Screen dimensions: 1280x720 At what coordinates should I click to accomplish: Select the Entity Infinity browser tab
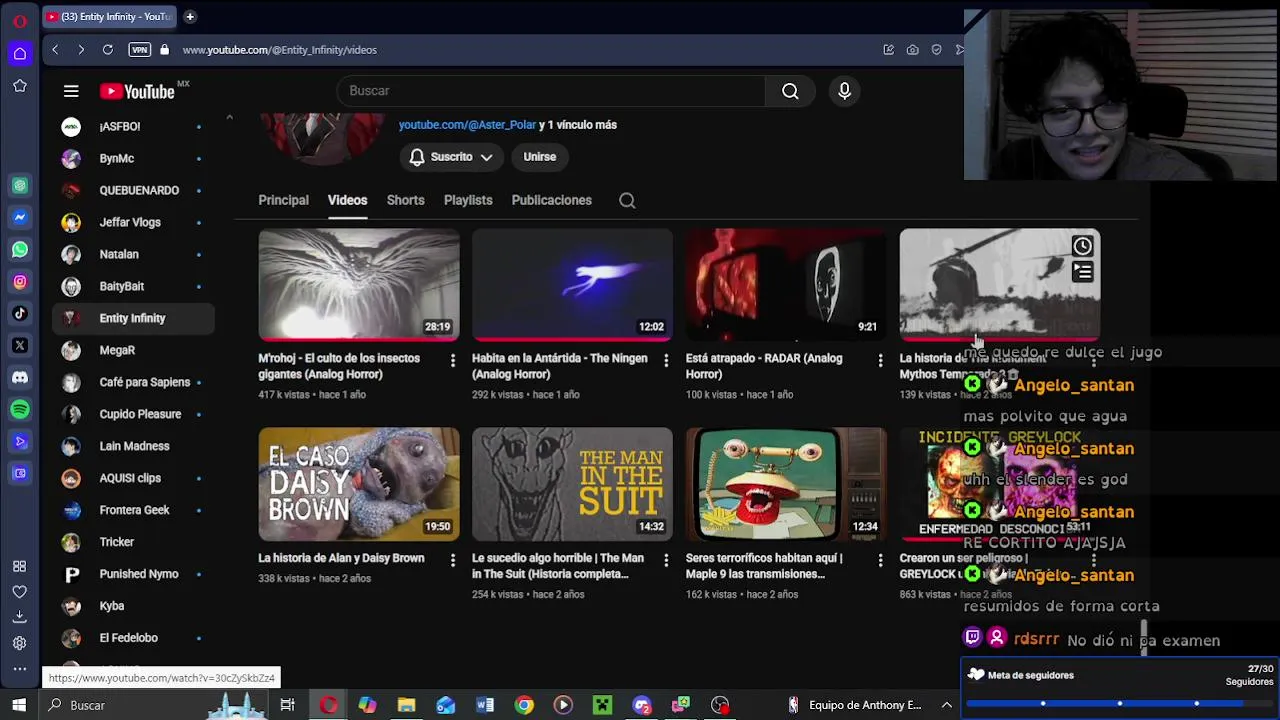pyautogui.click(x=108, y=16)
